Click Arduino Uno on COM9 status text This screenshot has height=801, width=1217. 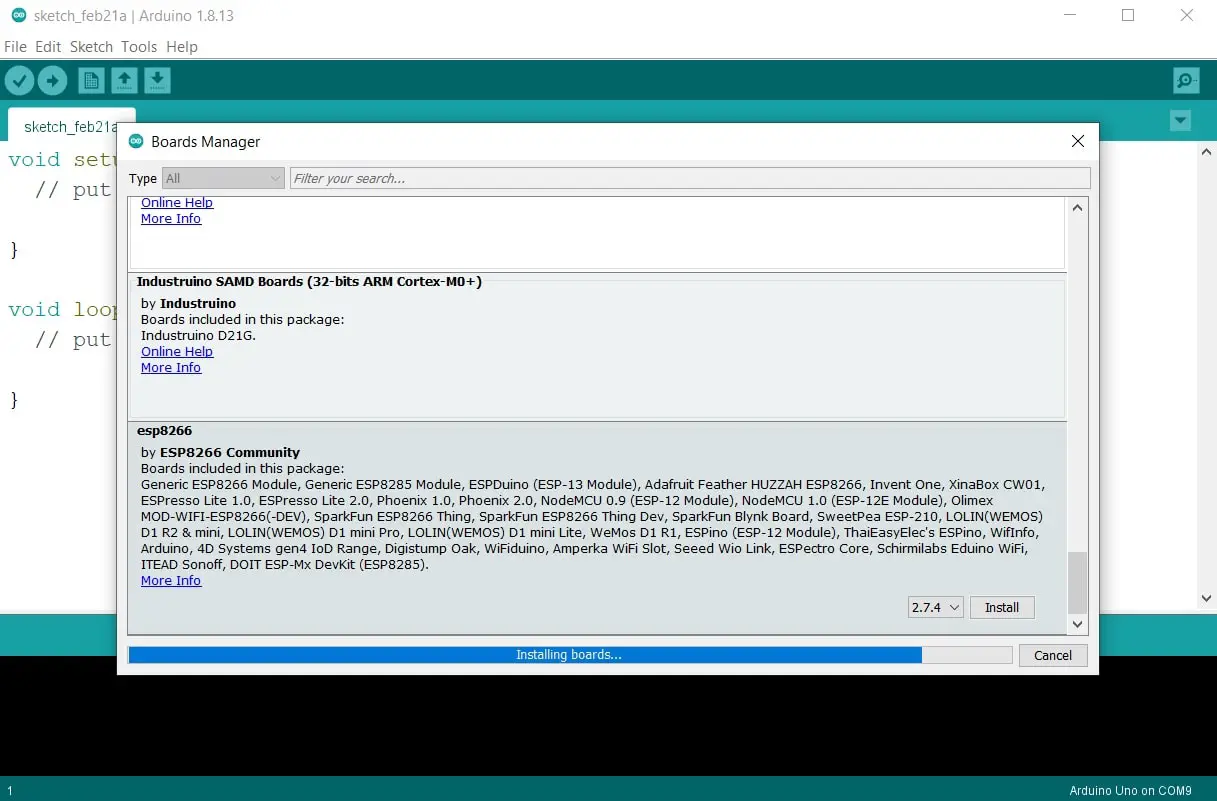tap(1130, 790)
